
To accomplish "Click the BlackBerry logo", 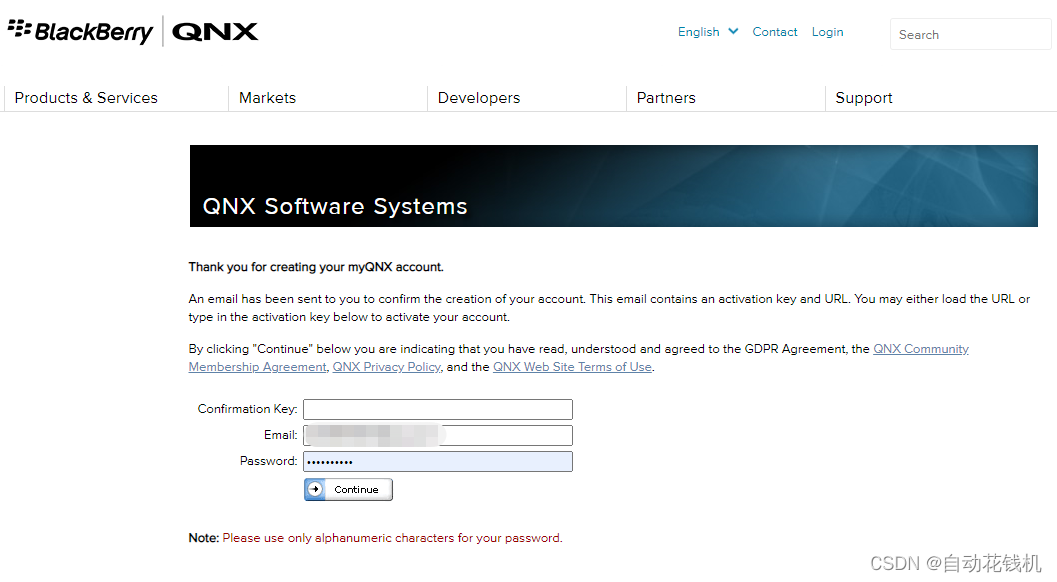I will tap(80, 31).
